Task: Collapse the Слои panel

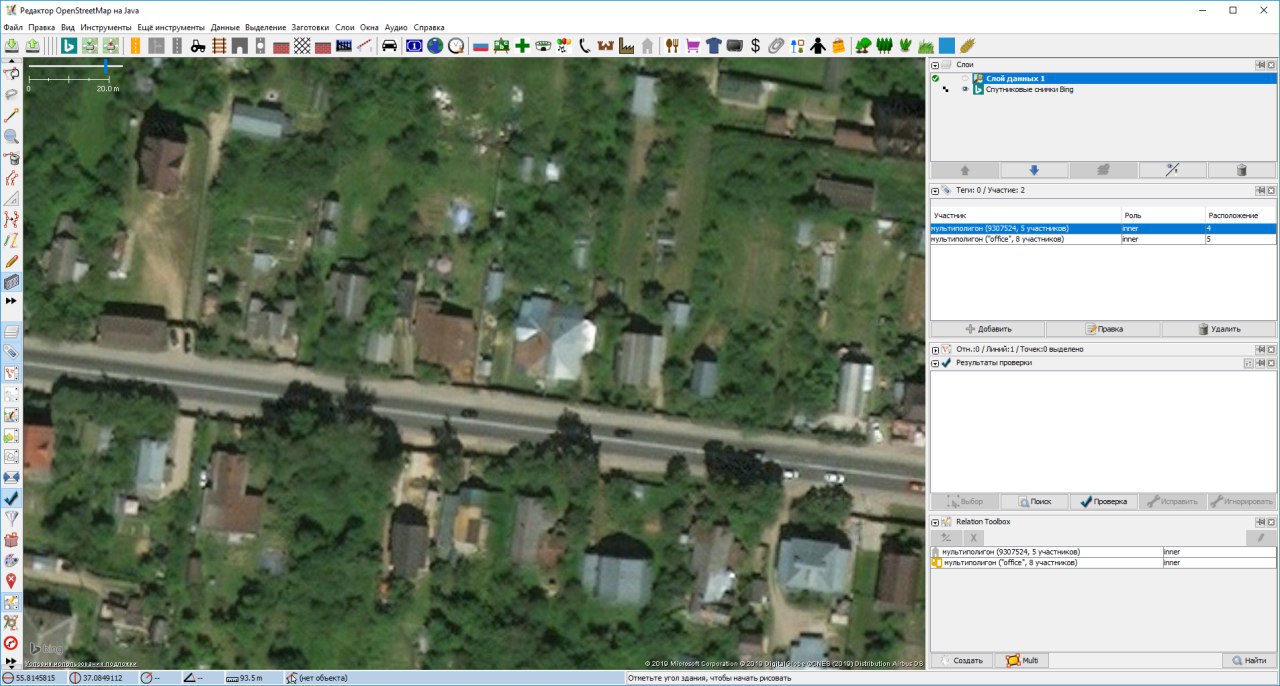Action: [935, 64]
